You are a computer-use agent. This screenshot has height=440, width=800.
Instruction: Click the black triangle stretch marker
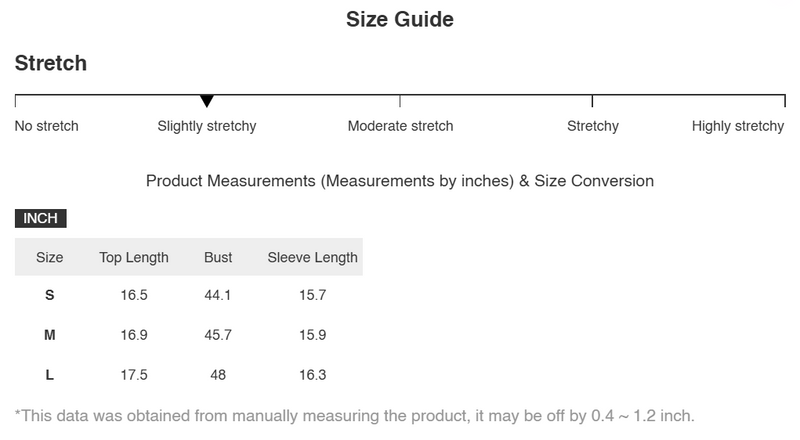tap(207, 101)
